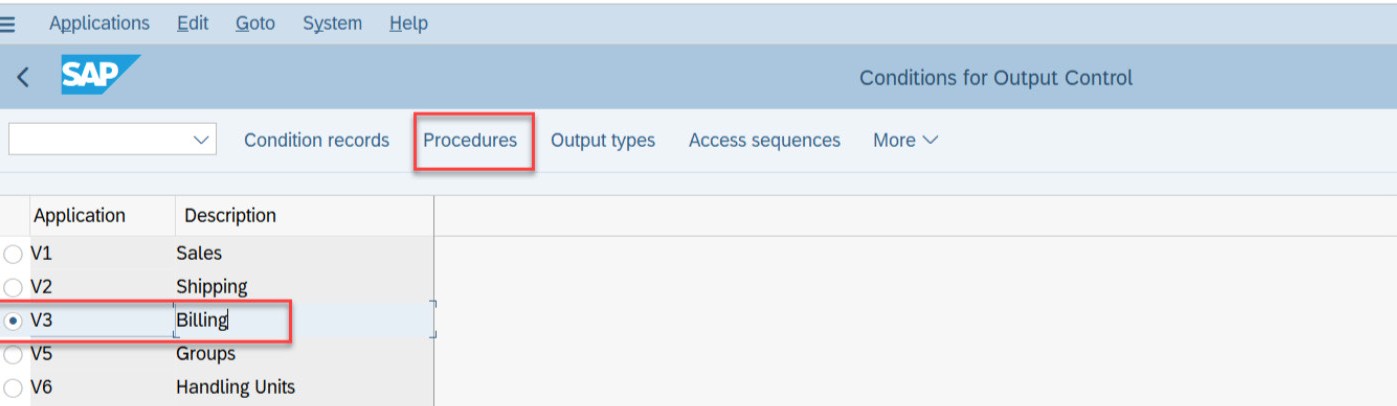Select the V6 Handling Units radio button
Screen dimensions: 1397x406
coord(13,388)
